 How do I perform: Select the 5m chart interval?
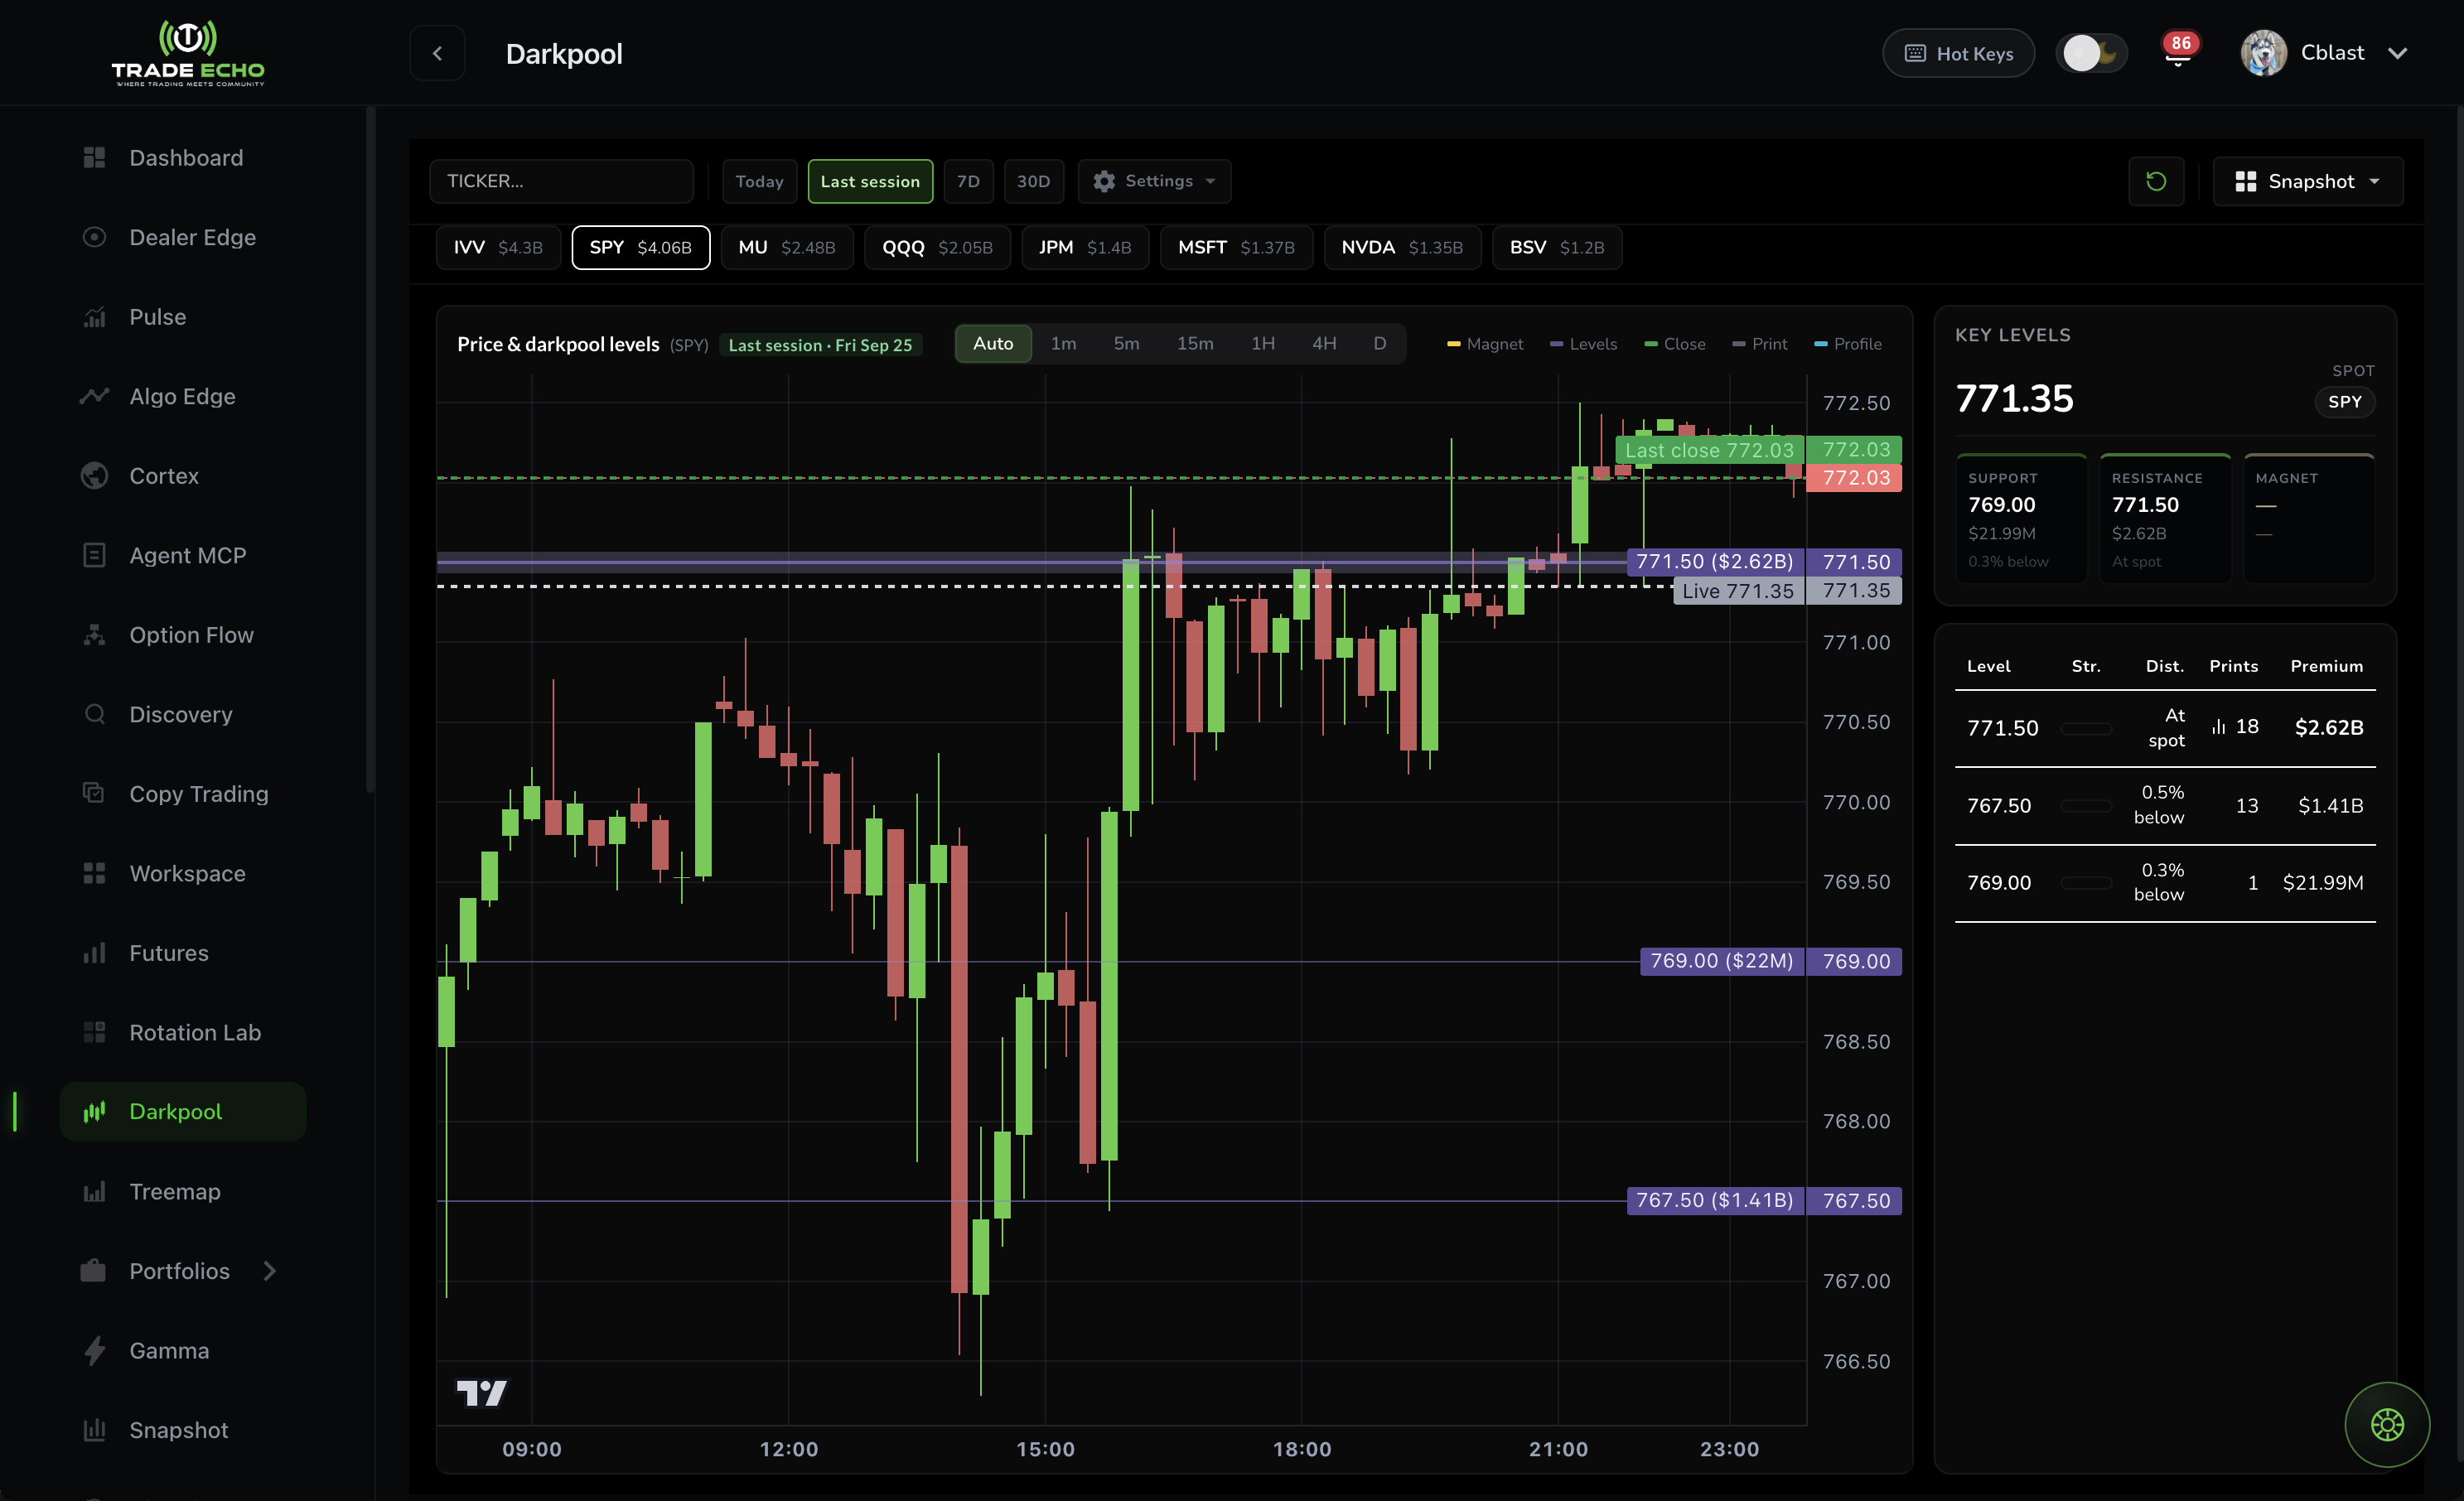1126,343
